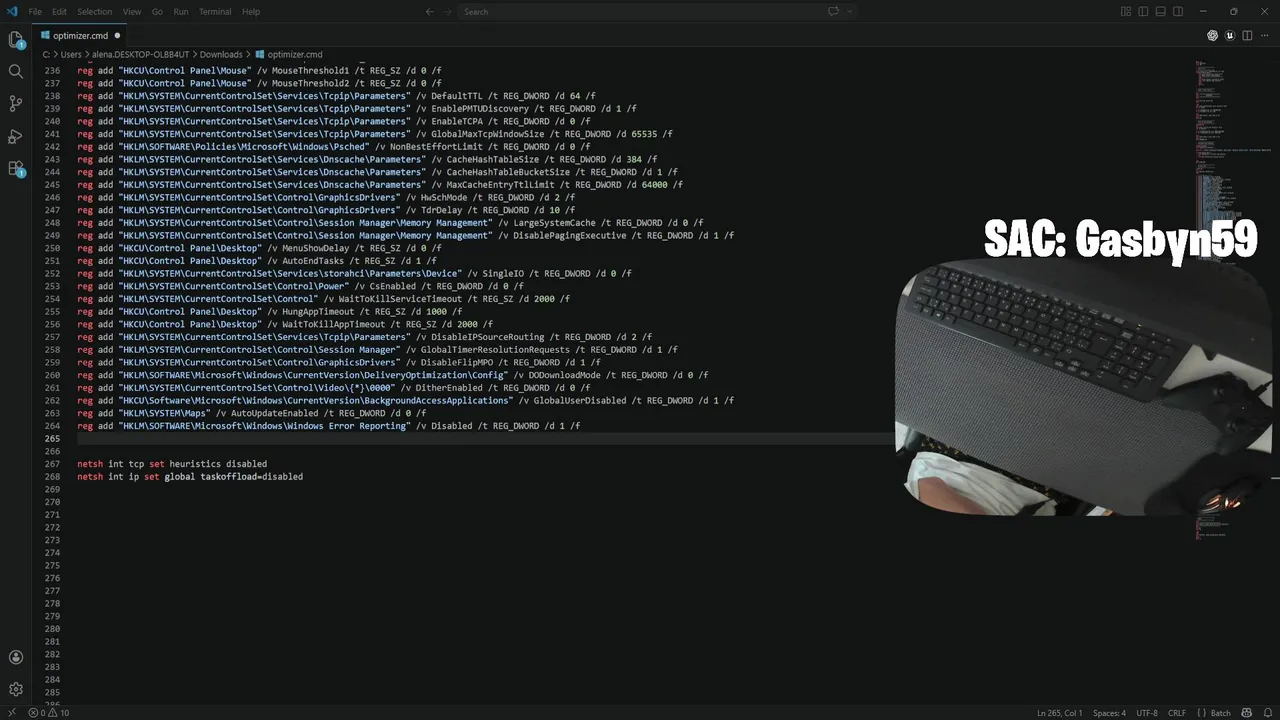Click the unsaved dot on optimizer.cmd tab

(117, 35)
